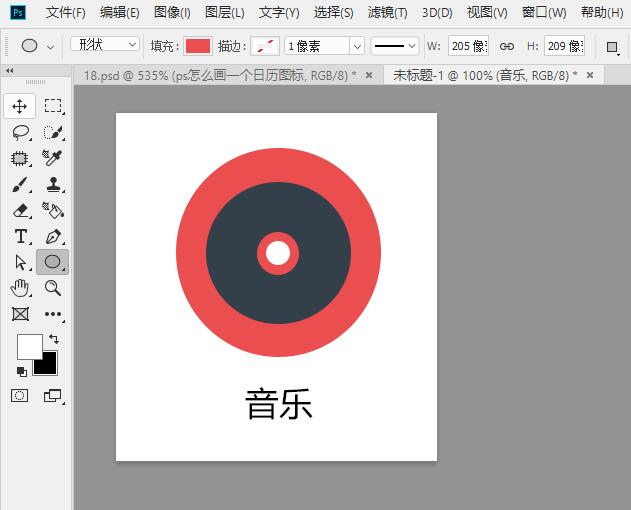631x510 pixels.
Task: Toggle width-height link constraint
Action: (506, 46)
